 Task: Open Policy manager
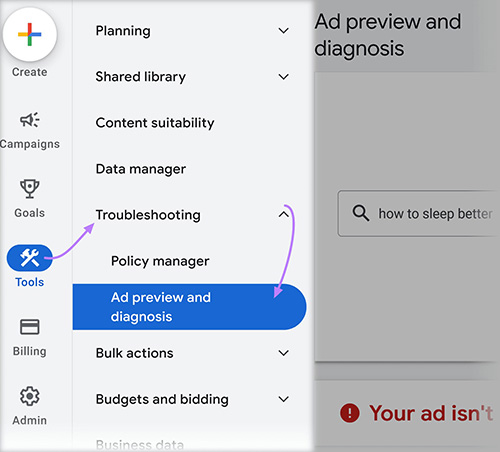pyautogui.click(x=160, y=261)
